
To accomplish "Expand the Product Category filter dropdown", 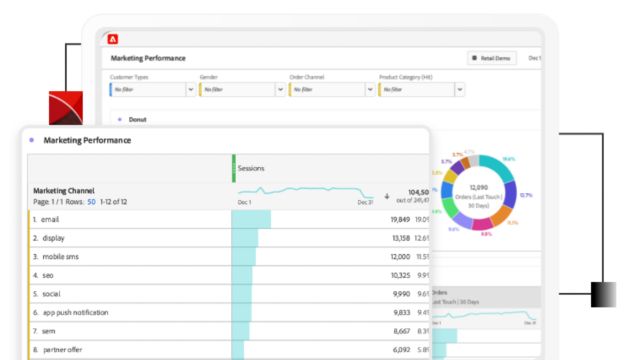I will click(x=460, y=89).
